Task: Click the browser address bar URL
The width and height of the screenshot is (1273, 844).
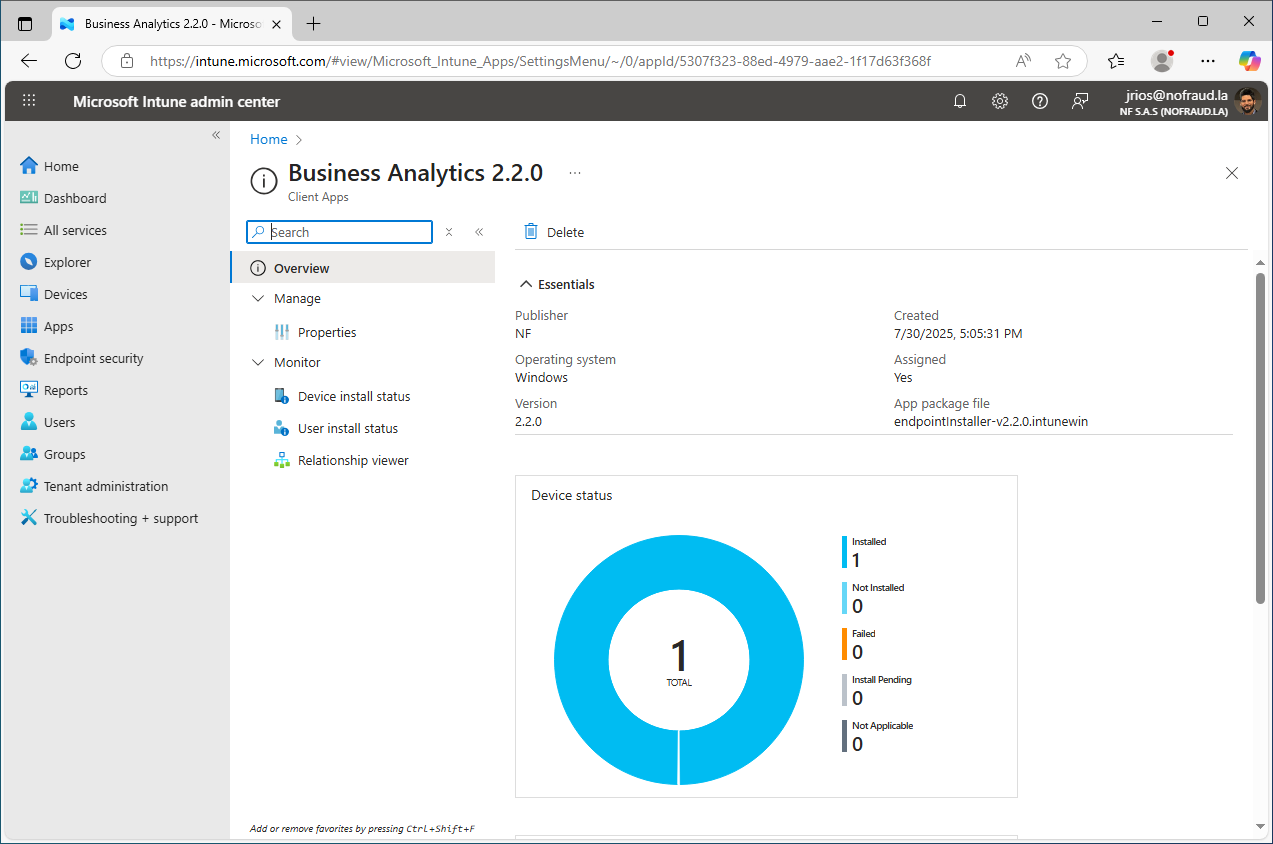Action: 540,61
